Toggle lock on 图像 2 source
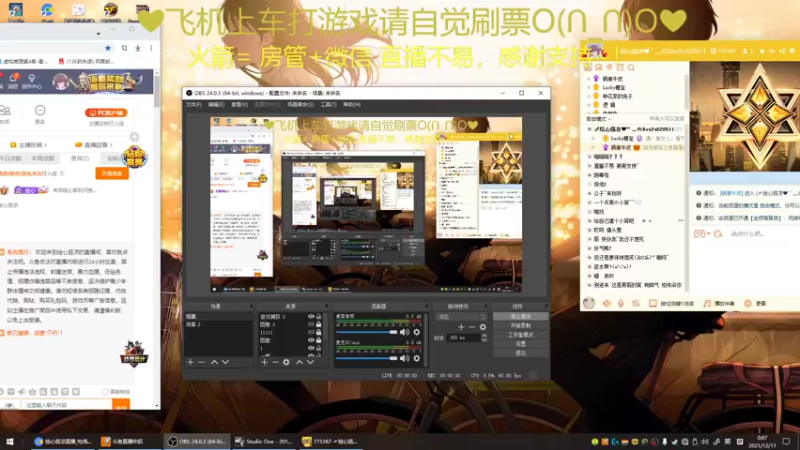 319,324
